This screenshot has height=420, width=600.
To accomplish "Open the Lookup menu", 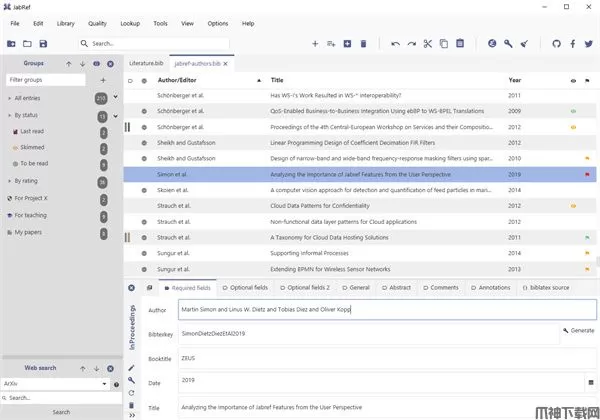I will point(130,23).
